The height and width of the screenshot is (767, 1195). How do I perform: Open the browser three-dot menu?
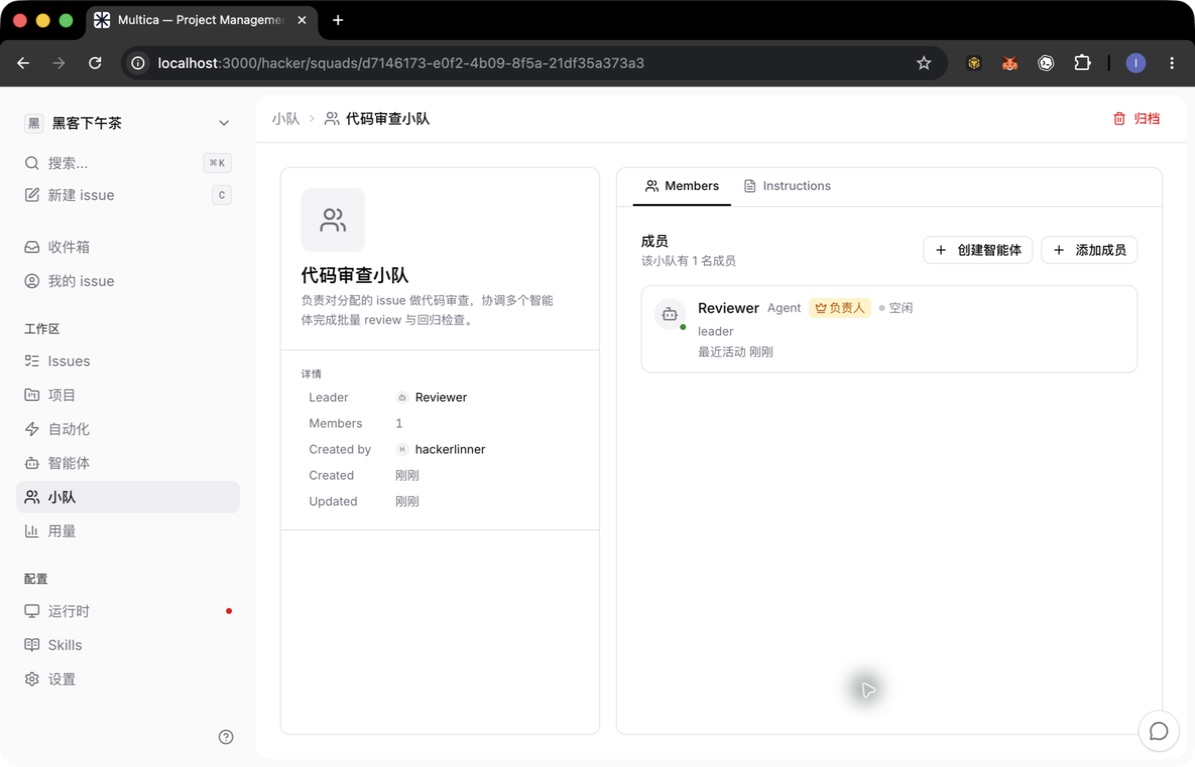1172,63
